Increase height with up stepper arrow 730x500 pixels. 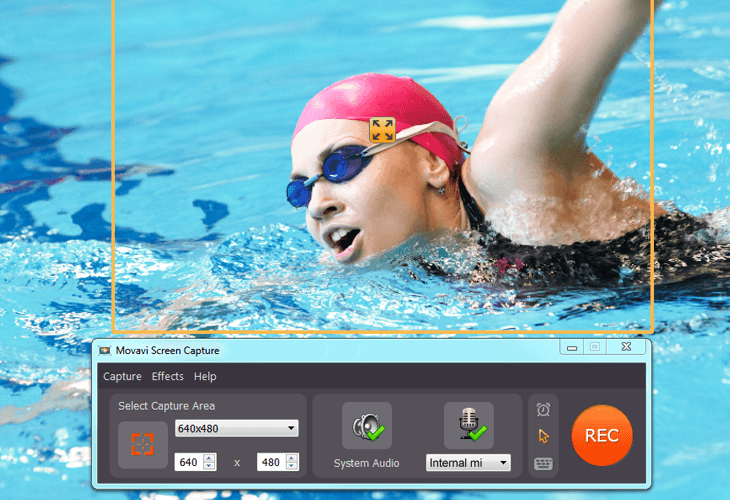pyautogui.click(x=292, y=458)
